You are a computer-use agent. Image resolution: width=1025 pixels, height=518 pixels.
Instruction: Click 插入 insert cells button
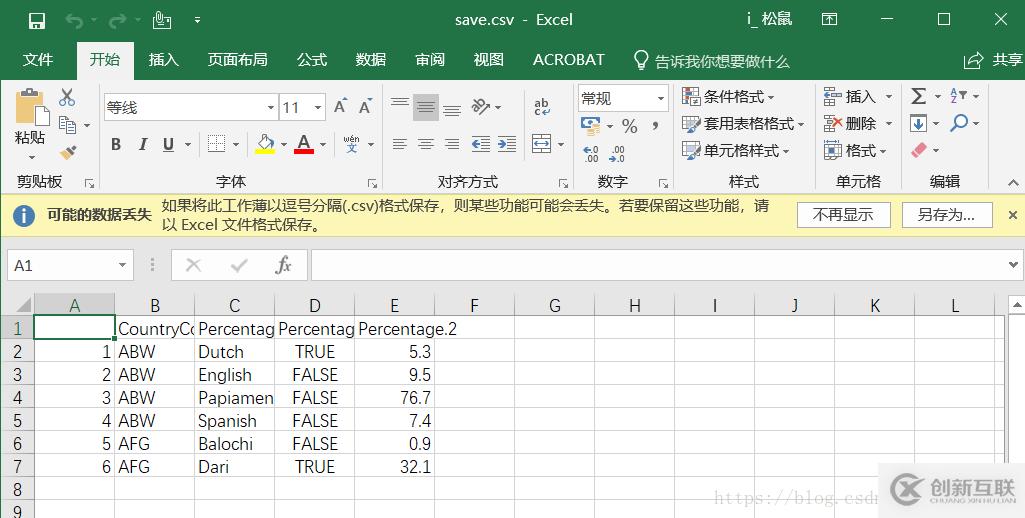click(849, 97)
